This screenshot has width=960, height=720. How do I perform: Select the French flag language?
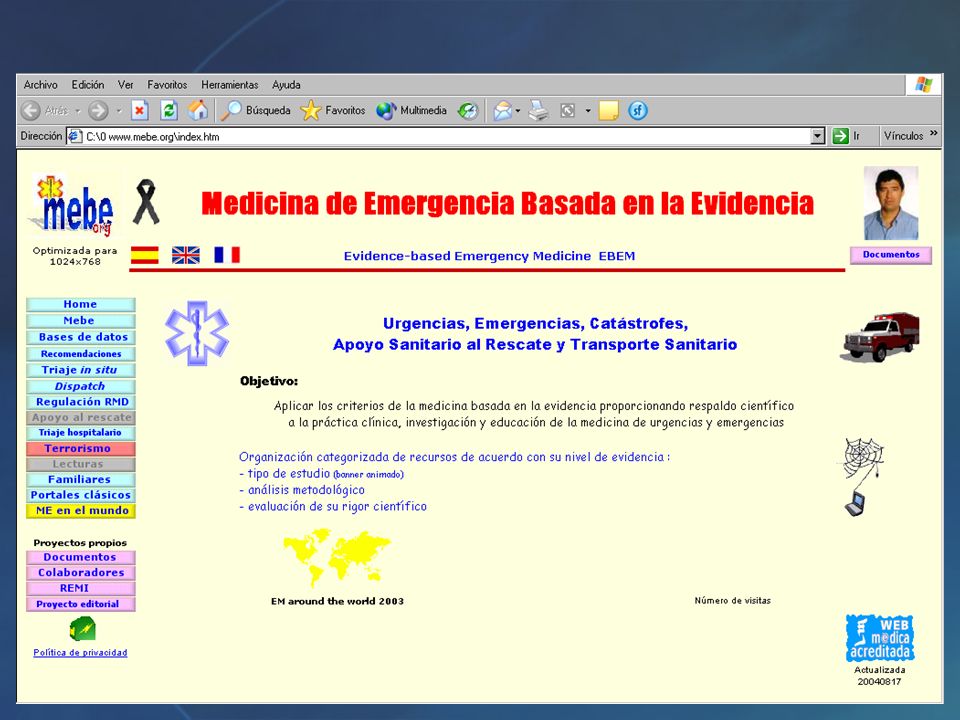(227, 255)
